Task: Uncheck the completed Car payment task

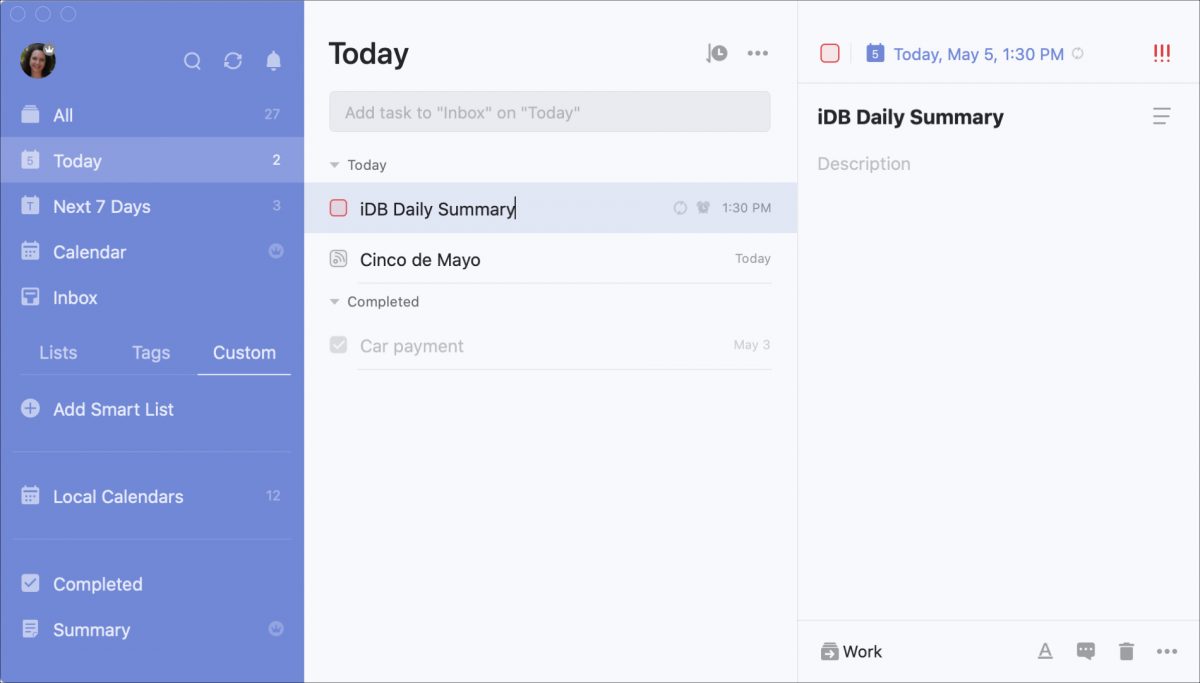Action: coord(338,345)
